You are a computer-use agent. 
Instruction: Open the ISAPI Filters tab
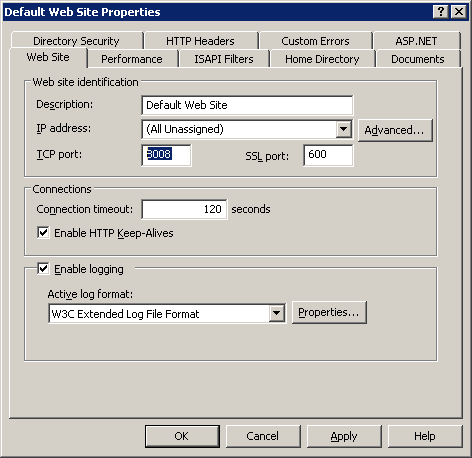coord(224,59)
